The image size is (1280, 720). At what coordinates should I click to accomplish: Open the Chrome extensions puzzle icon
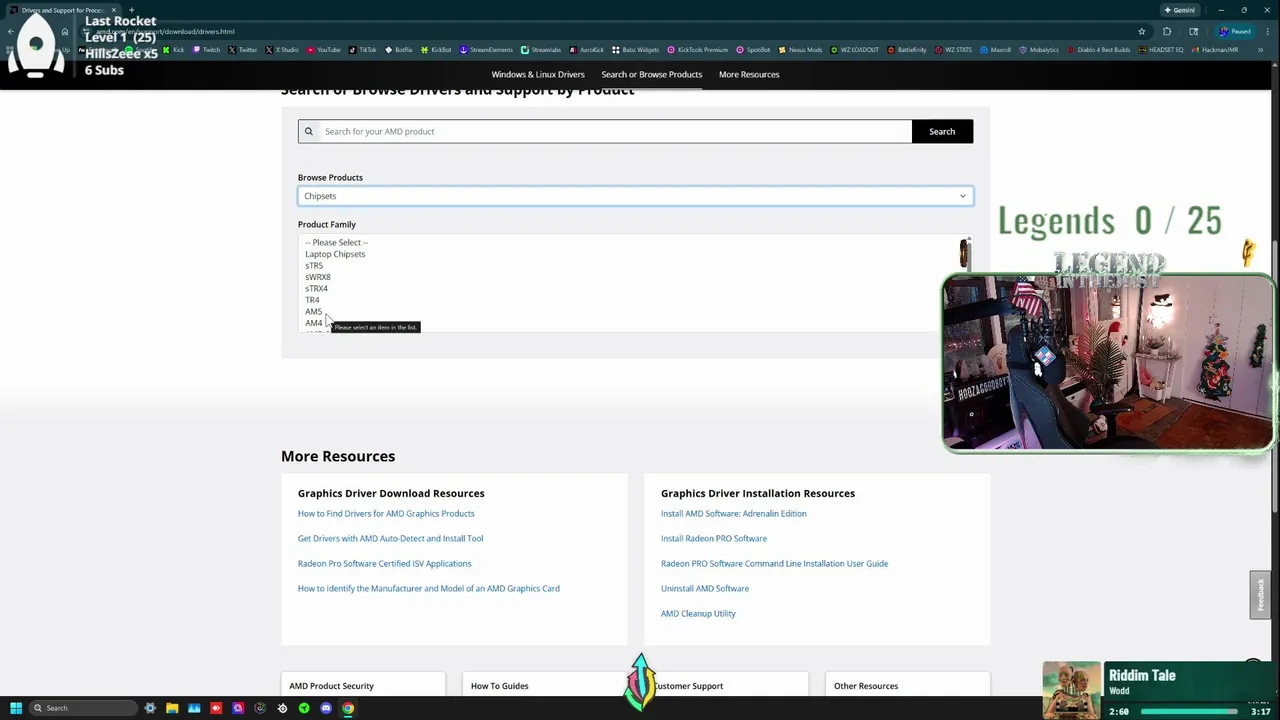1167,31
